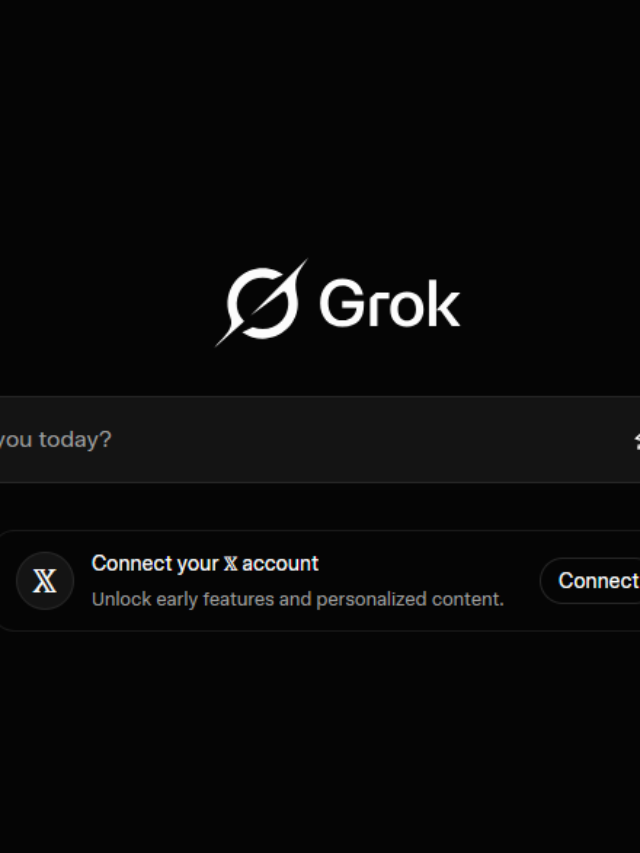Screen dimensions: 640x853
Task: Click the word "Connect" starting the card heading
Action: 128,564
